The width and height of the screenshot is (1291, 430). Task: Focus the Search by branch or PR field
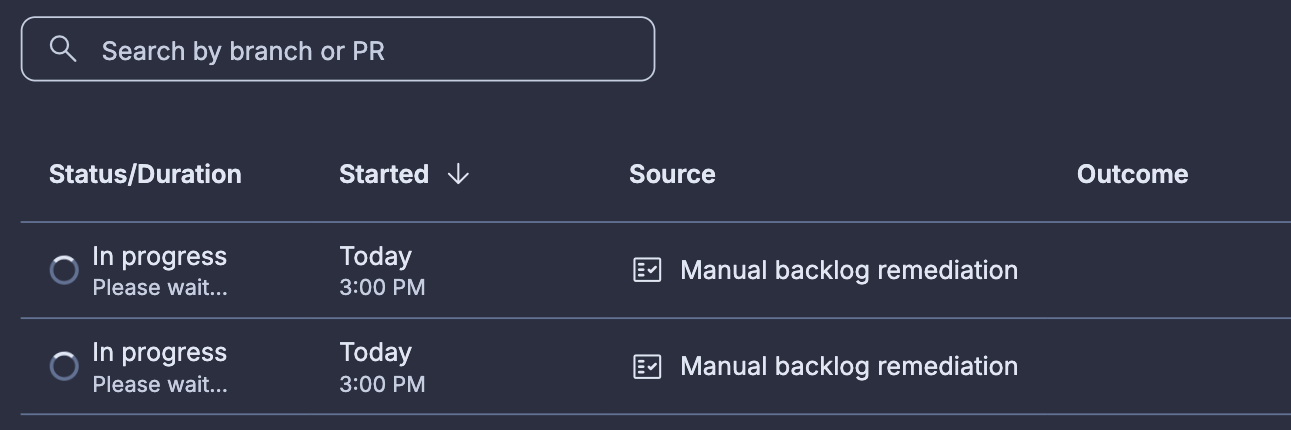point(338,49)
